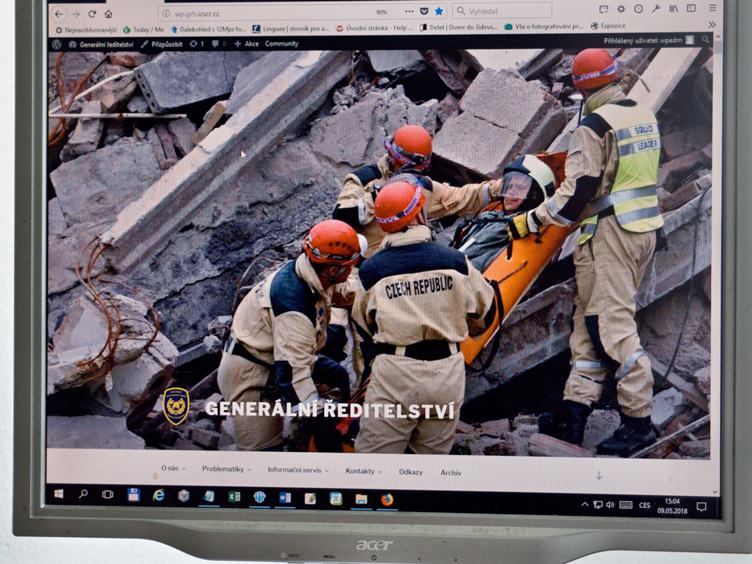Screen dimensions: 752x564
Task: Open Excel from the taskbar
Action: [234, 497]
